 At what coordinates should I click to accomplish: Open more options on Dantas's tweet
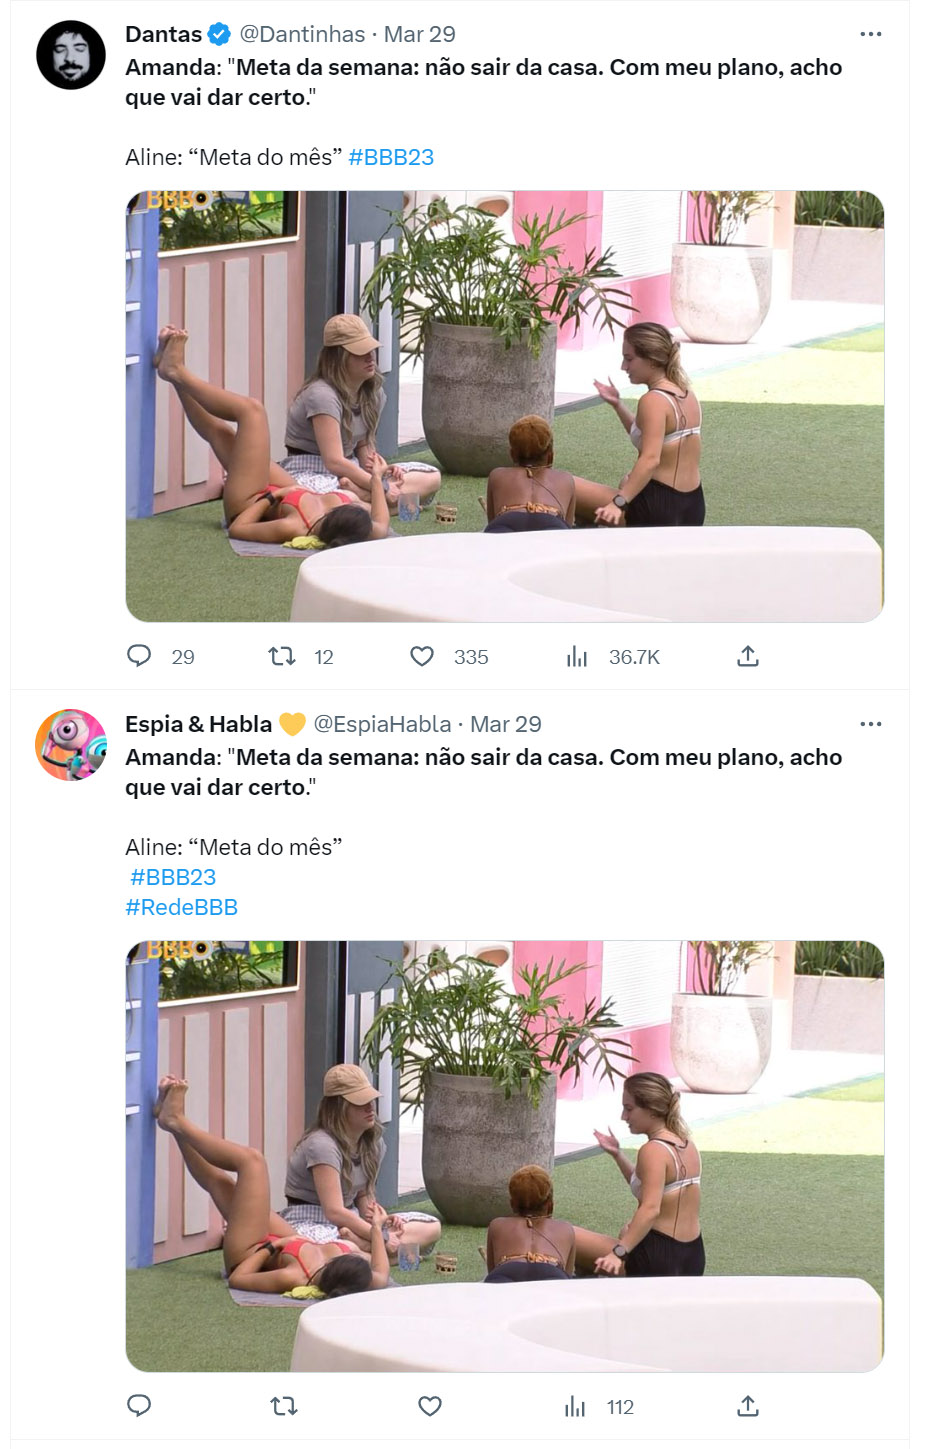[x=871, y=34]
